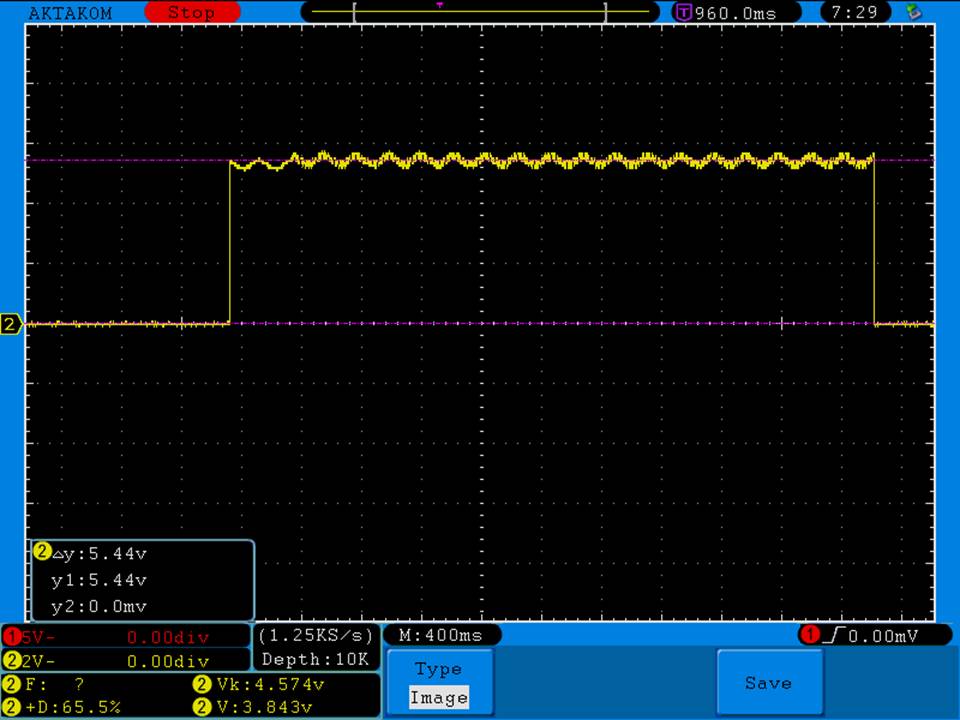Screen dimensions: 960x720
Task: Click the channel 2 ground level marker
Action: [11, 324]
